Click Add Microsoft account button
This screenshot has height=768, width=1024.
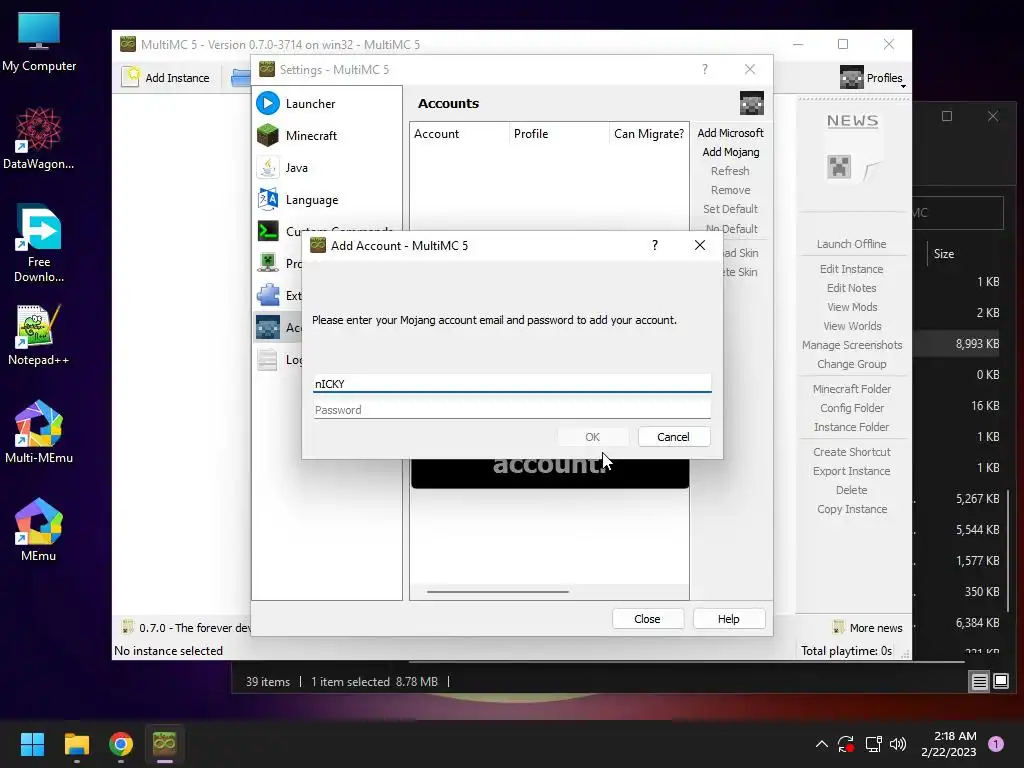pos(730,133)
